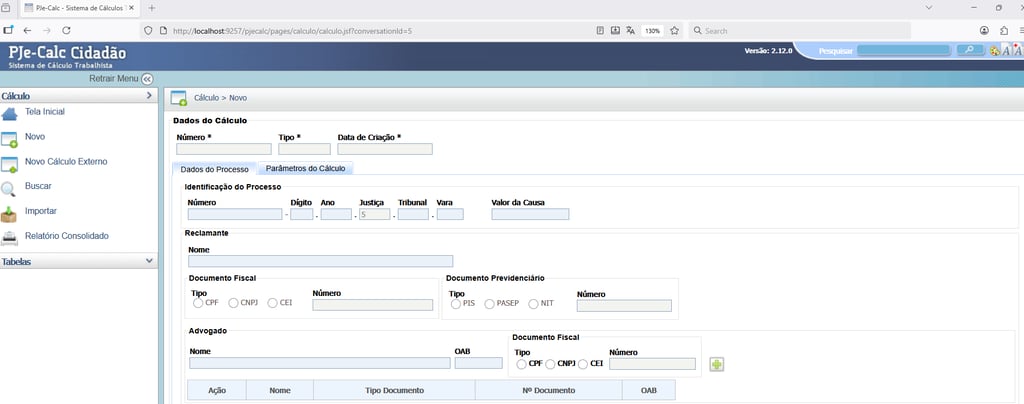The image size is (1024, 404).
Task: Select CNPJ for Advogado Documento Fiscal
Action: pyautogui.click(x=551, y=364)
